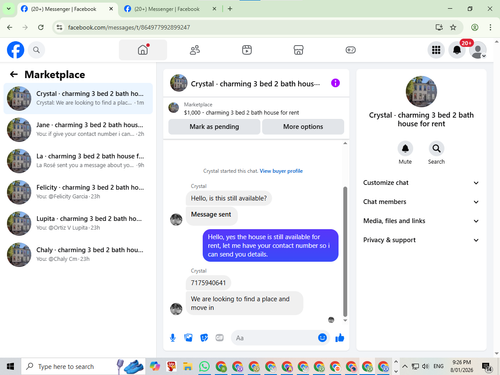The width and height of the screenshot is (500, 375).
Task: Click the message with number 7175940641
Action: pyautogui.click(x=208, y=283)
